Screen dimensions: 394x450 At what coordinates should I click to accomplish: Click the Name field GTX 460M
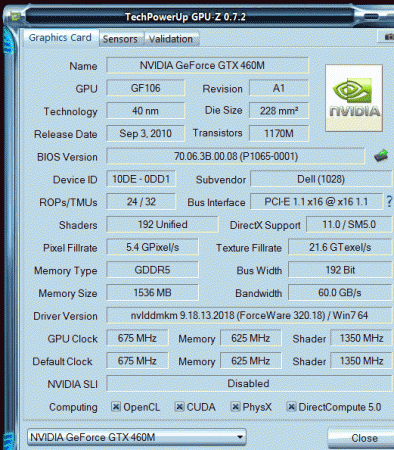[x=208, y=65]
